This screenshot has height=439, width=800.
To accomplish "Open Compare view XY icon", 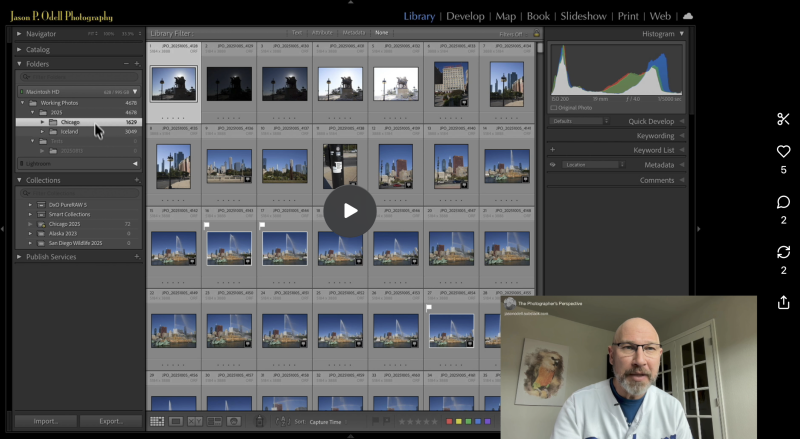I will click(195, 421).
